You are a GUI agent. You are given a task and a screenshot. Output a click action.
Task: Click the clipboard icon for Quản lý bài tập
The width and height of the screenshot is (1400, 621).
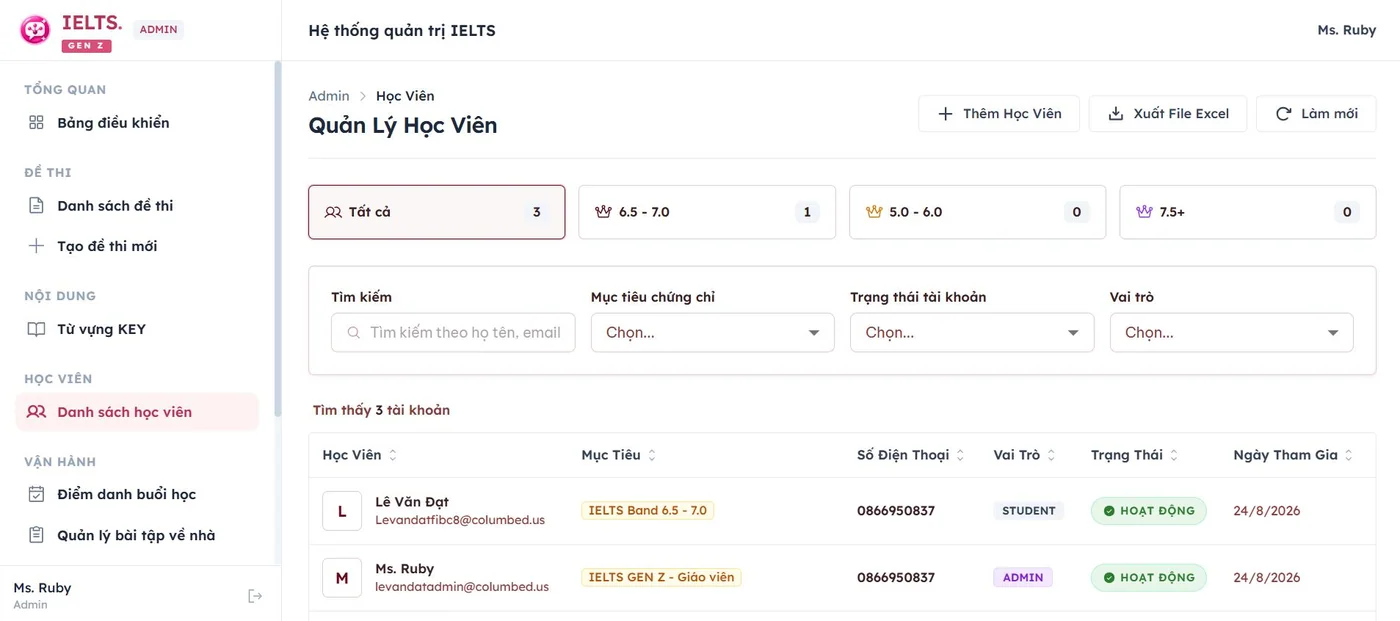[x=36, y=535]
